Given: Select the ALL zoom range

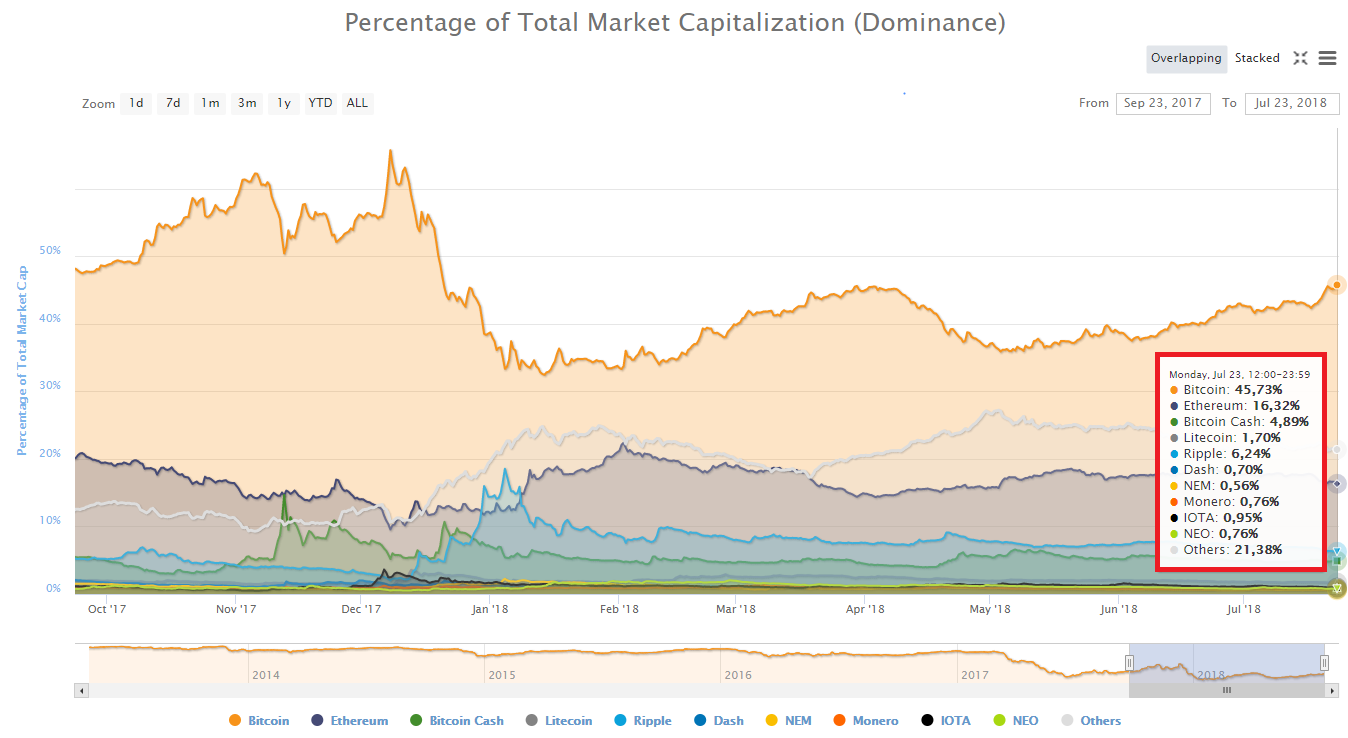Looking at the screenshot, I should (x=357, y=103).
